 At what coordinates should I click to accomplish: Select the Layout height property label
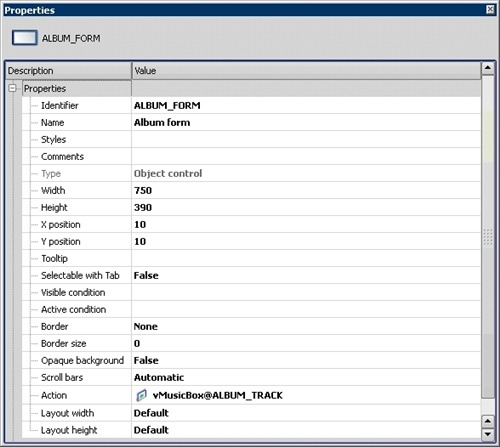[69, 430]
